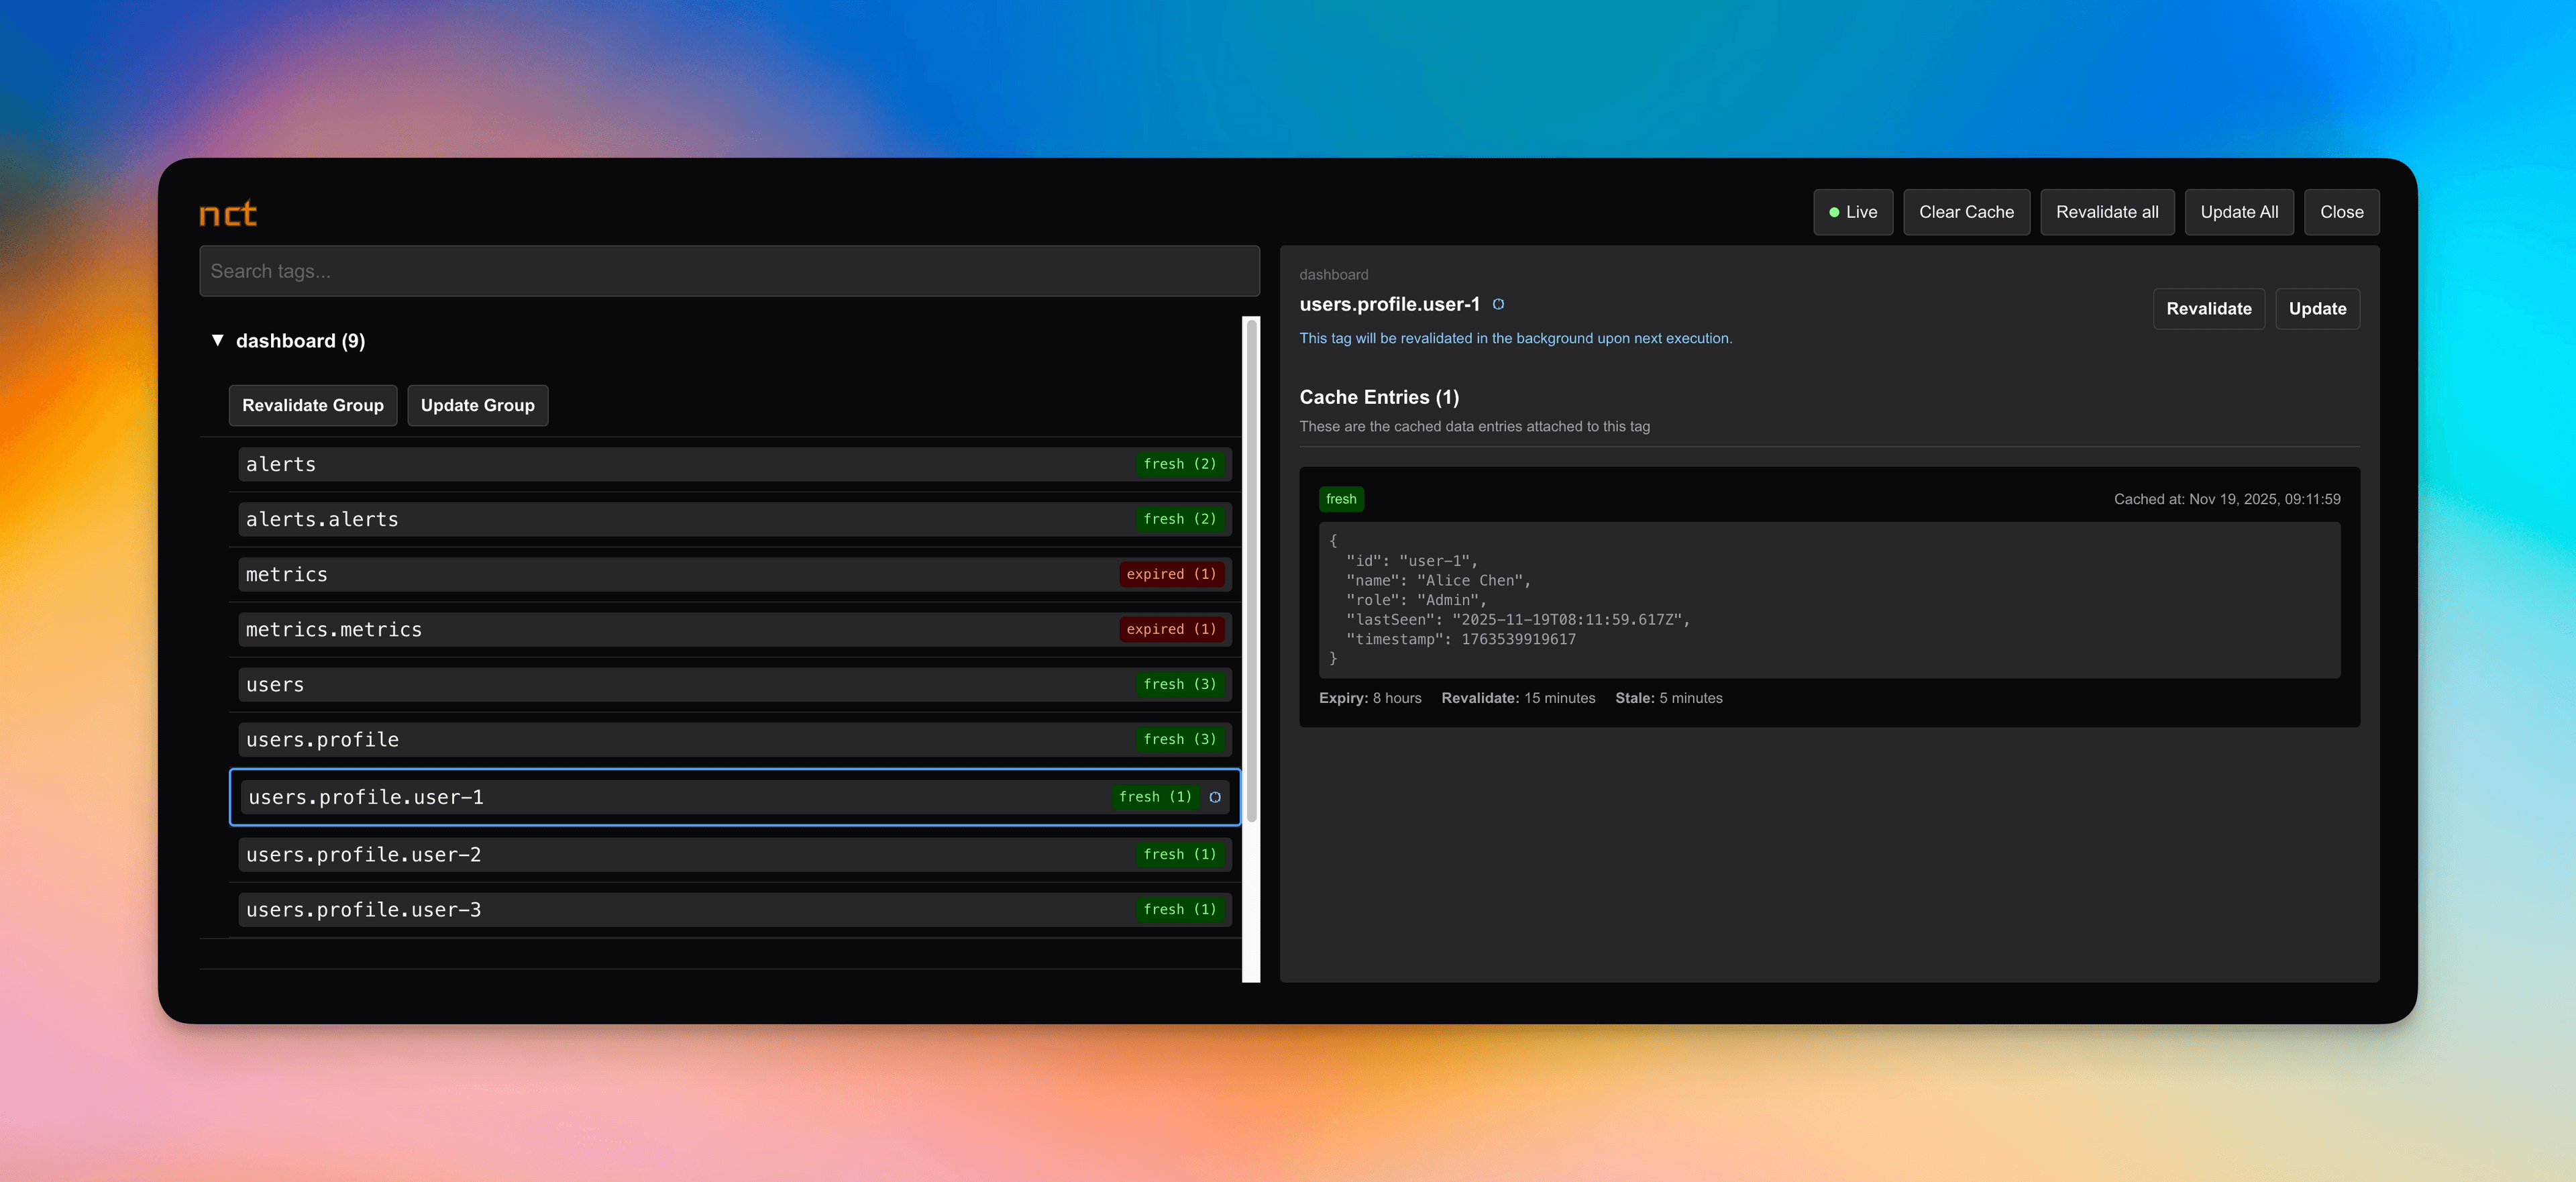Click the nct logo
The height and width of the screenshot is (1182, 2576).
[x=227, y=212]
